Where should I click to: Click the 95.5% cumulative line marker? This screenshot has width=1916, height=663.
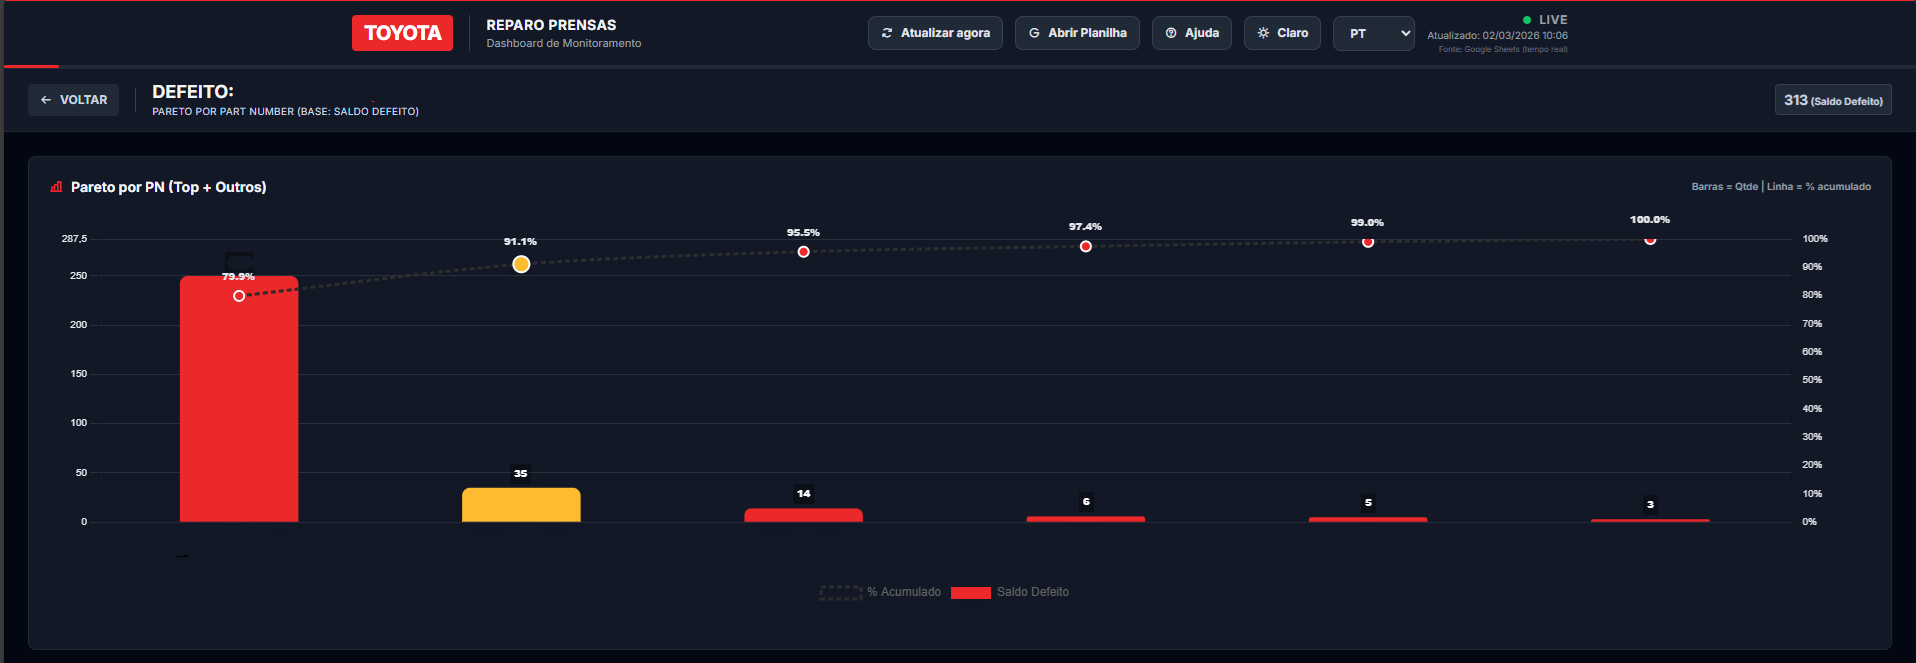pos(803,252)
